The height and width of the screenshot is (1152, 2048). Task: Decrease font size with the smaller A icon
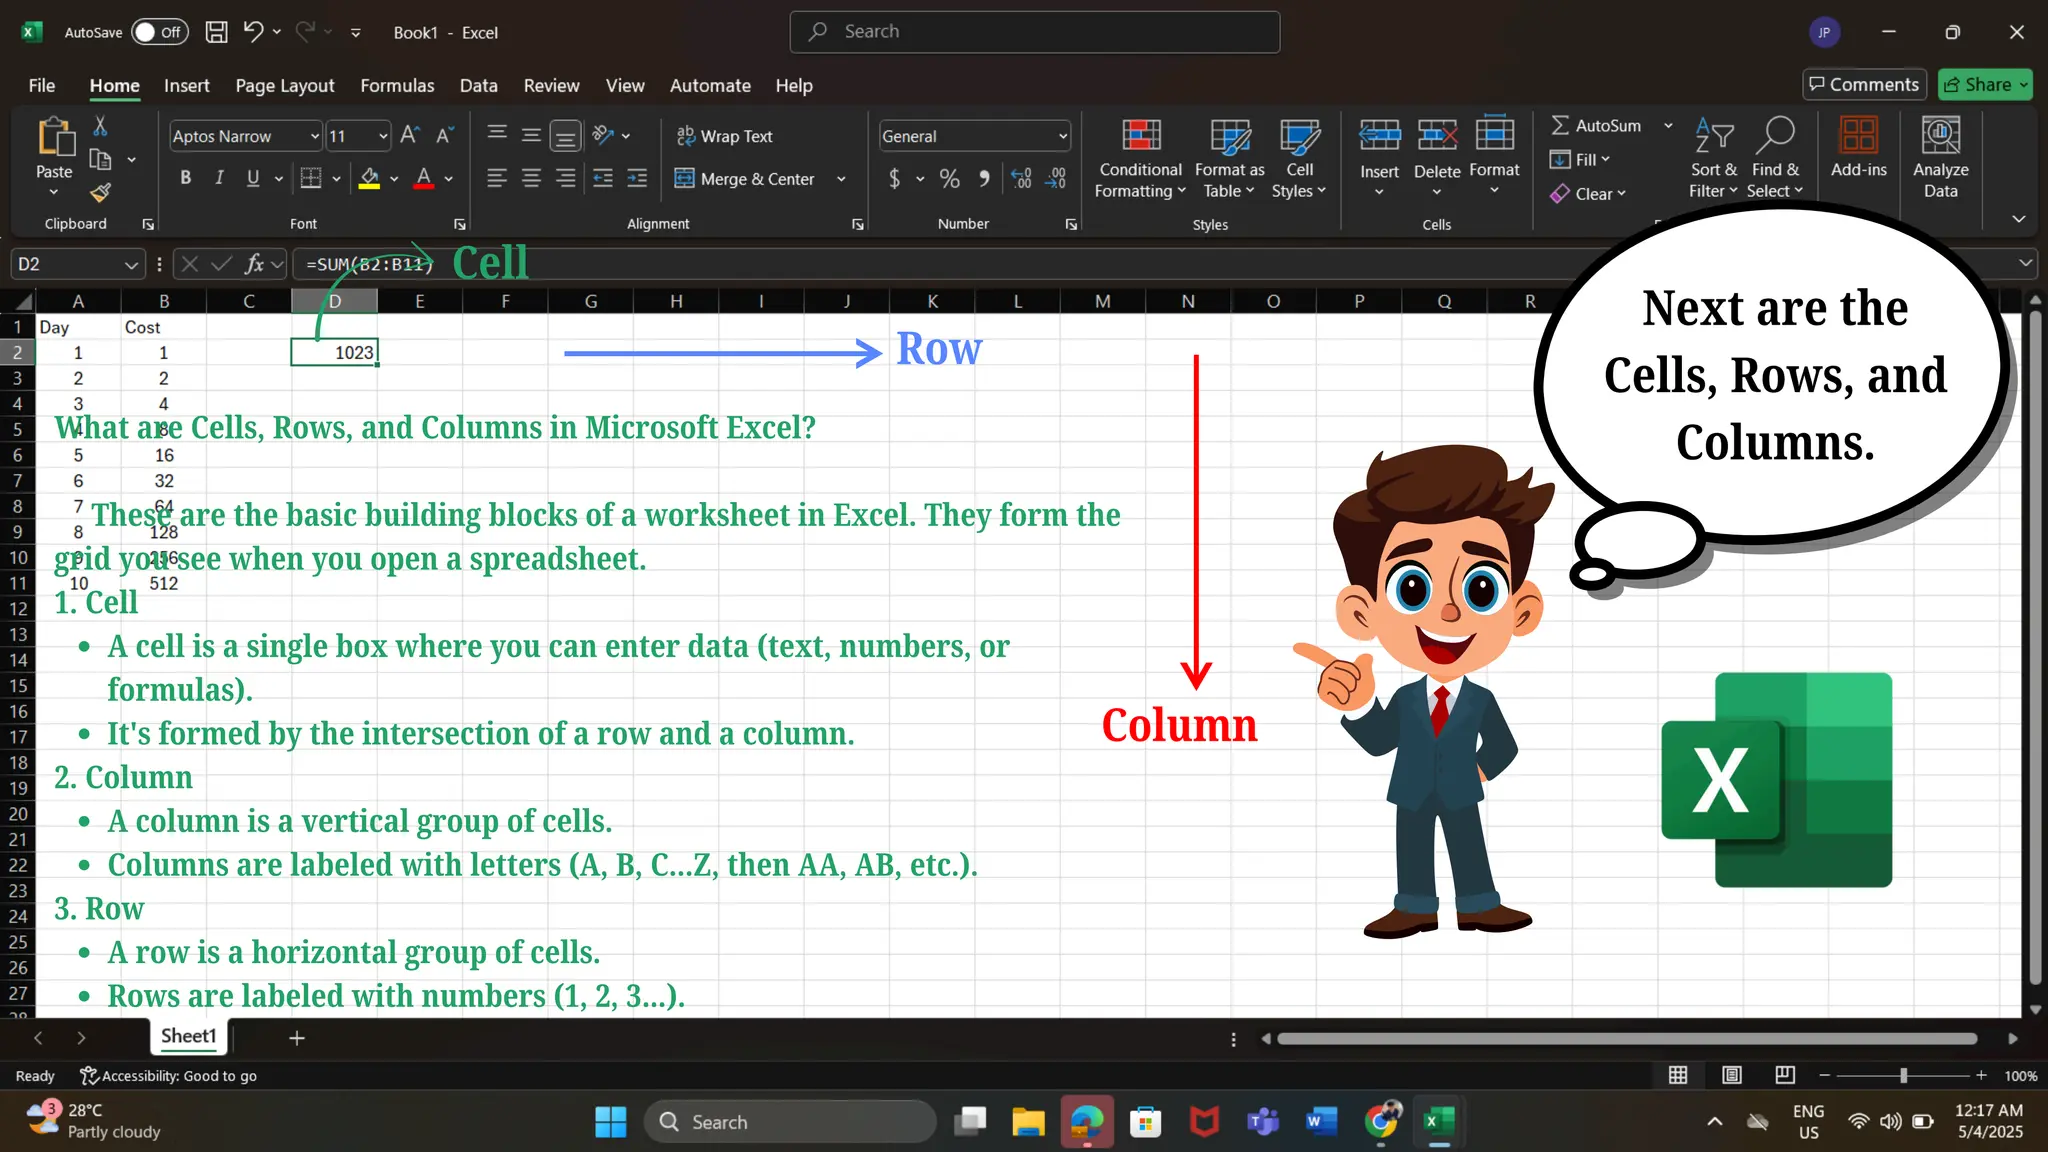pos(444,135)
